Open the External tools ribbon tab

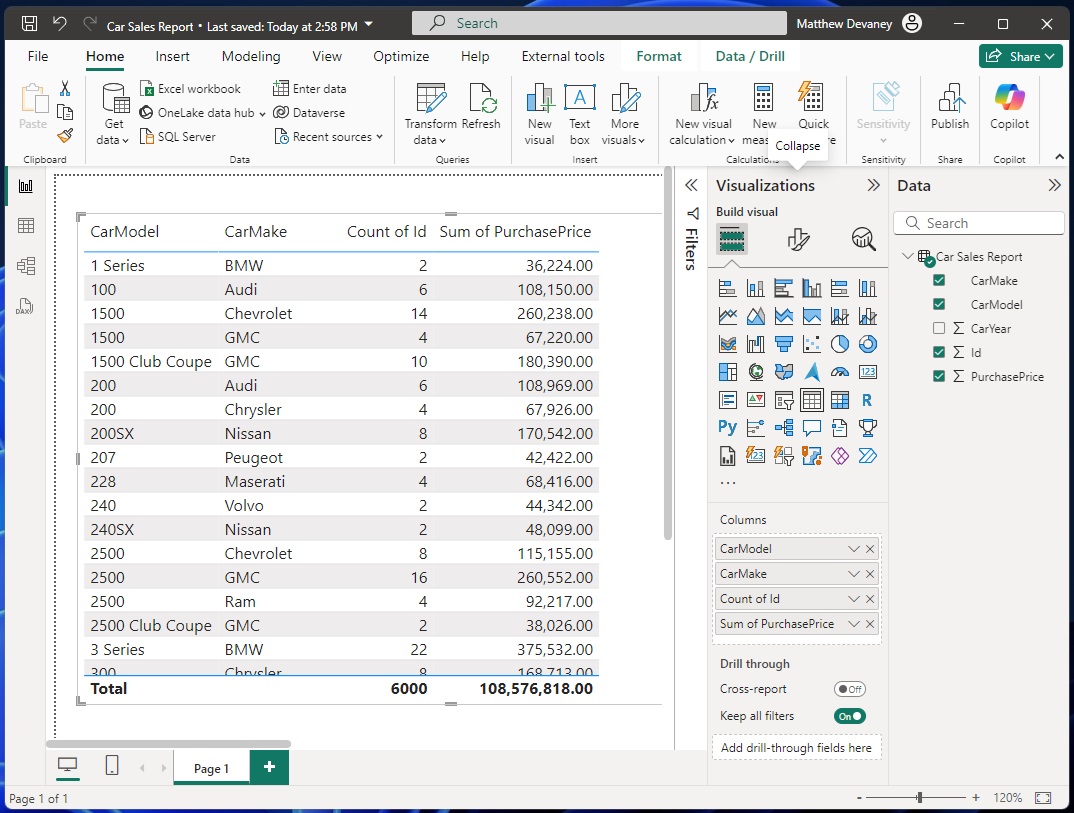tap(562, 56)
